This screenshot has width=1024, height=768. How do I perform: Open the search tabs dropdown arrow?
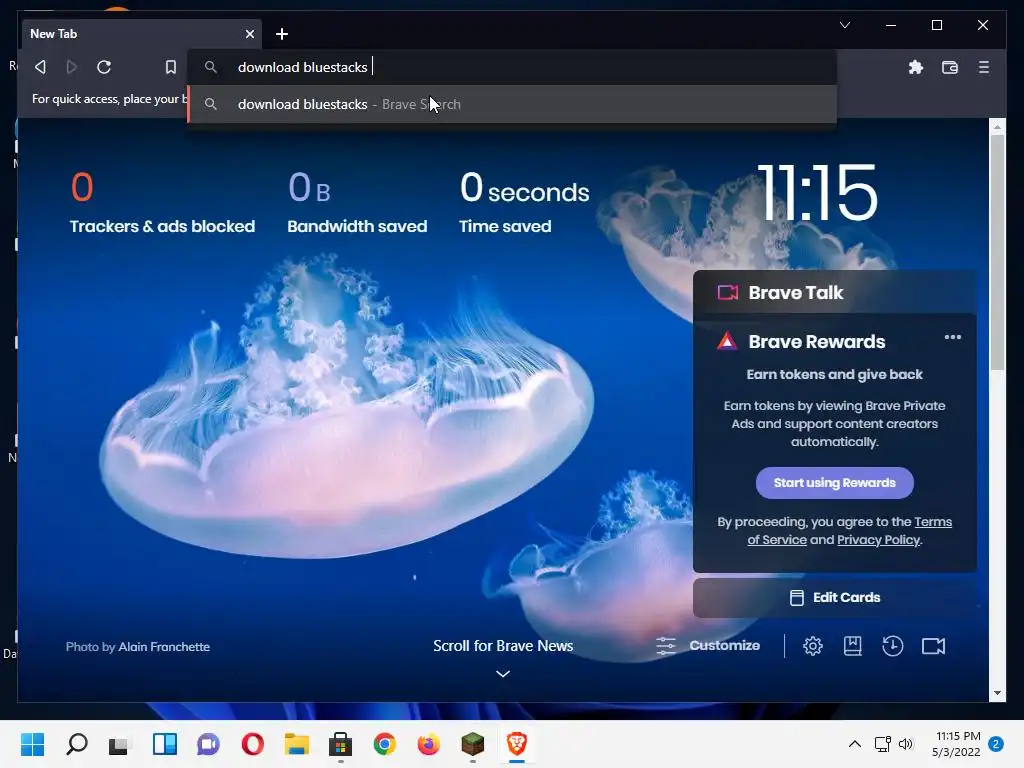click(x=844, y=25)
